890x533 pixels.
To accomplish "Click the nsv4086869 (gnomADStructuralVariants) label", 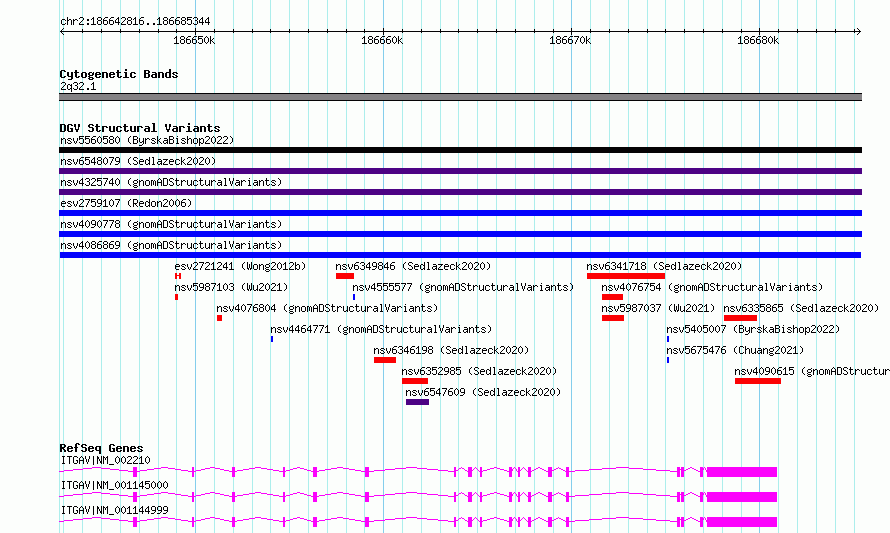I will (x=171, y=245).
